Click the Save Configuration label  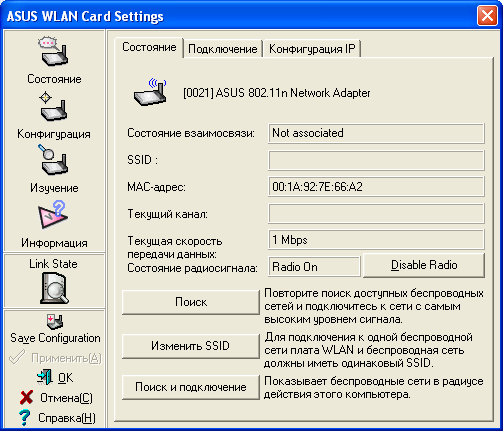pyautogui.click(x=55, y=338)
